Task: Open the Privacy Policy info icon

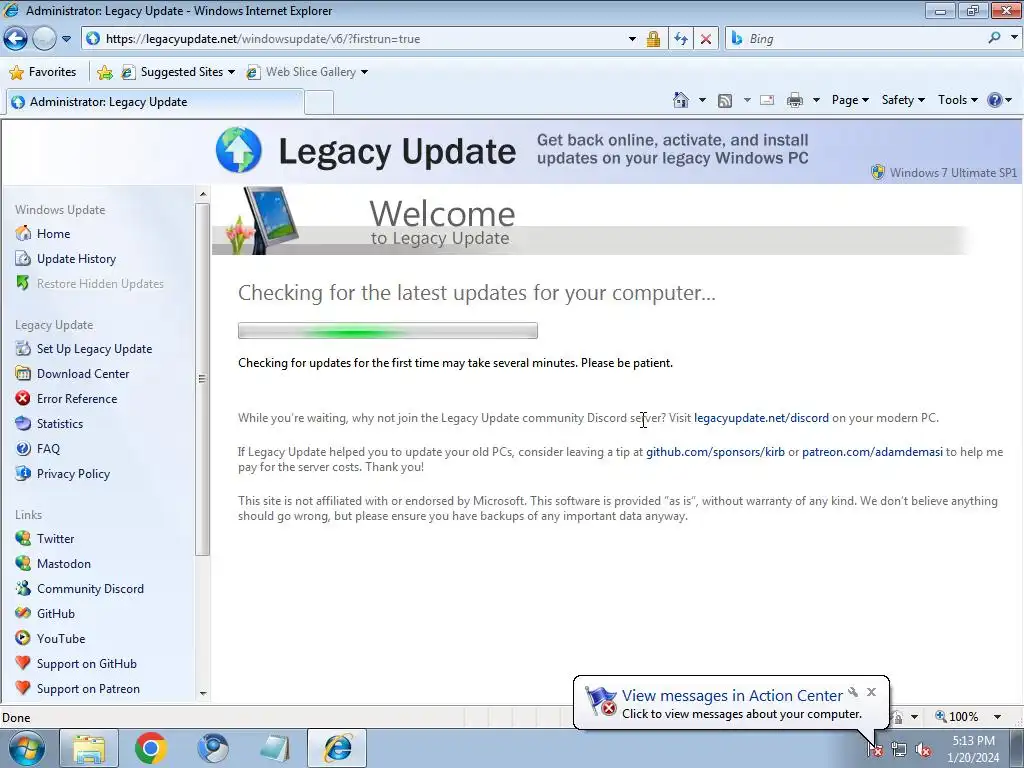Action: [x=23, y=473]
